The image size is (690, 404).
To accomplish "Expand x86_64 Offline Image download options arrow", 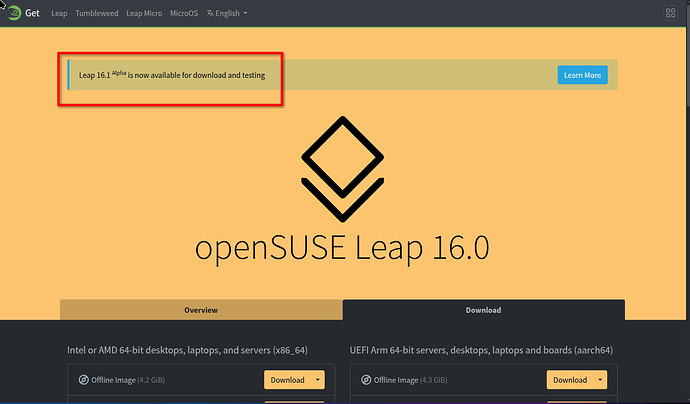I will 318,380.
